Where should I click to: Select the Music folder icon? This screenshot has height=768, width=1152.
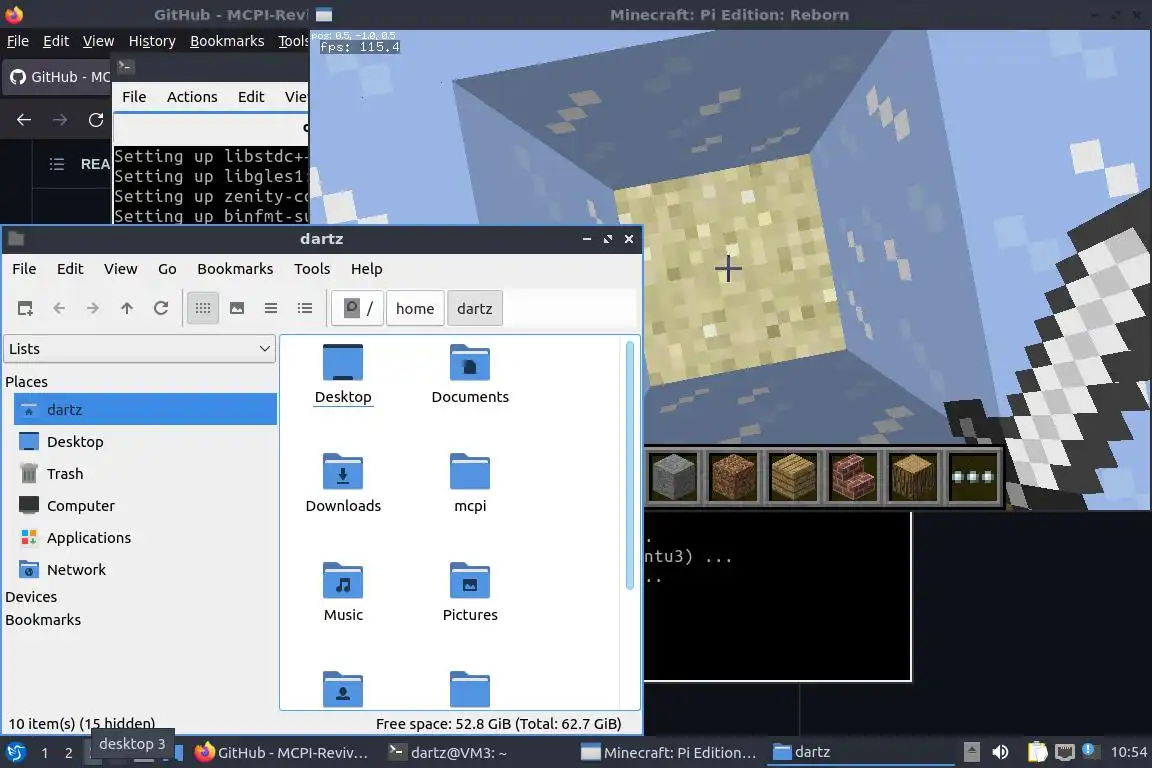343,592
